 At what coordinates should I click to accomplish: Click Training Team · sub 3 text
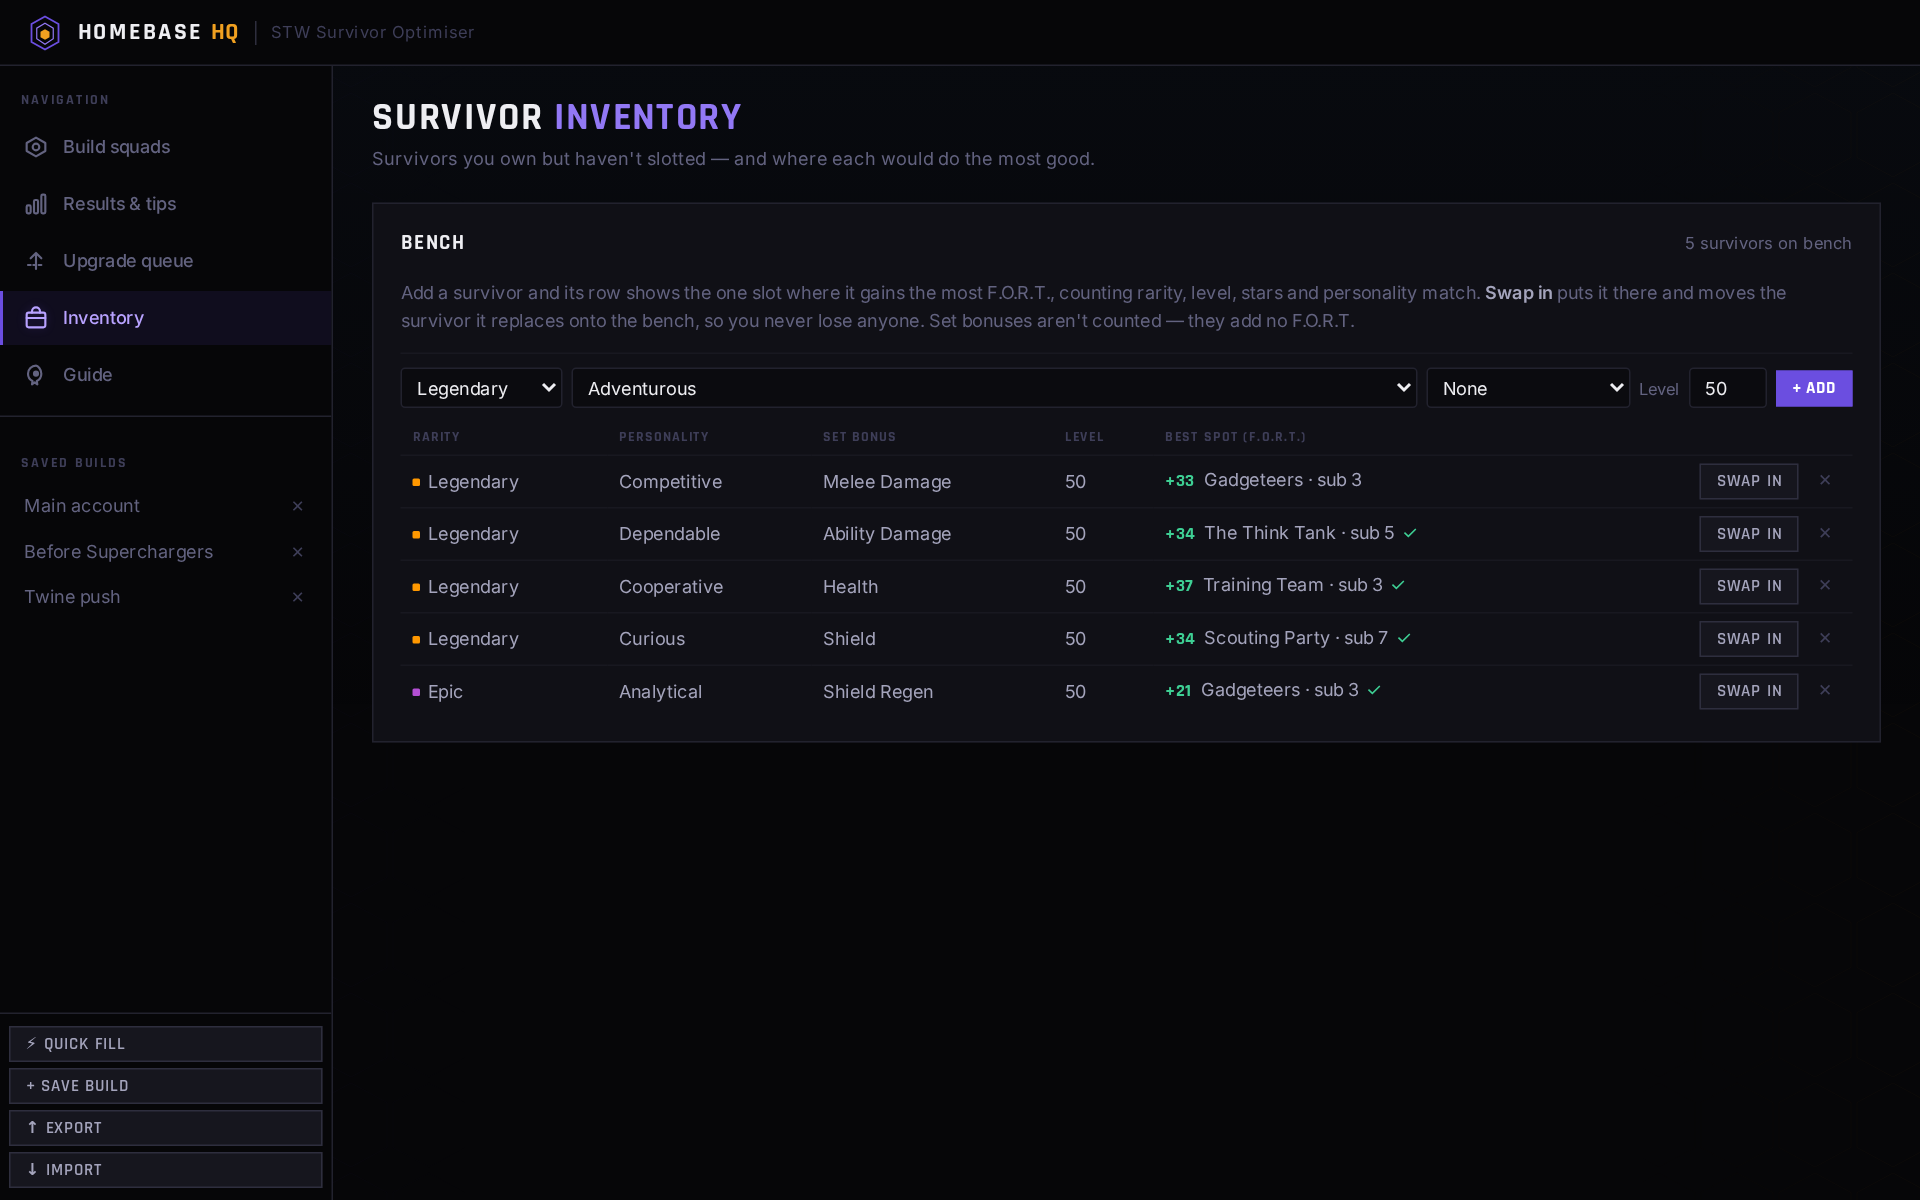(x=1293, y=585)
